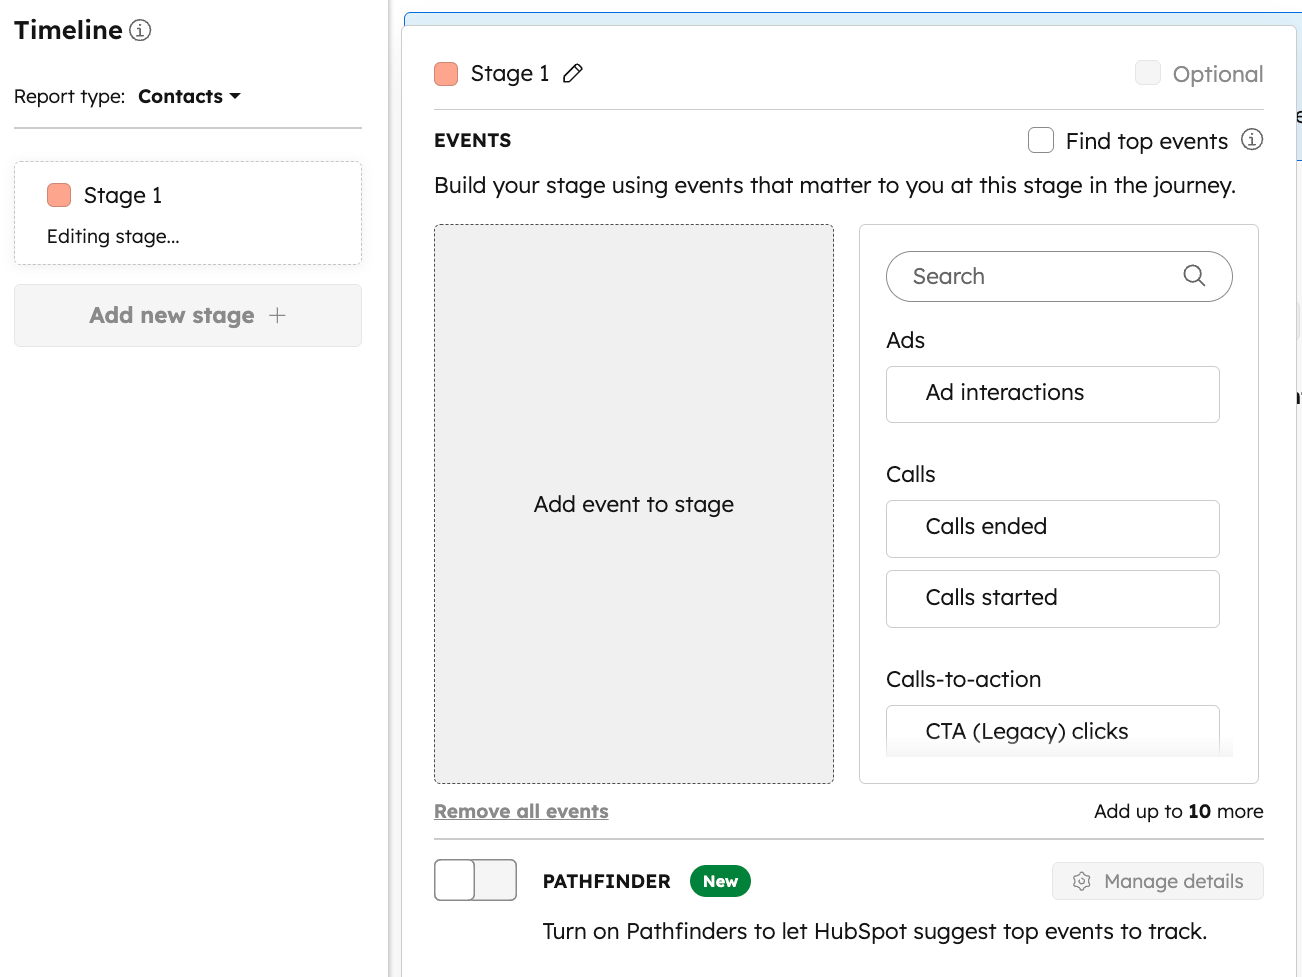Add new stage to timeline

click(x=188, y=315)
